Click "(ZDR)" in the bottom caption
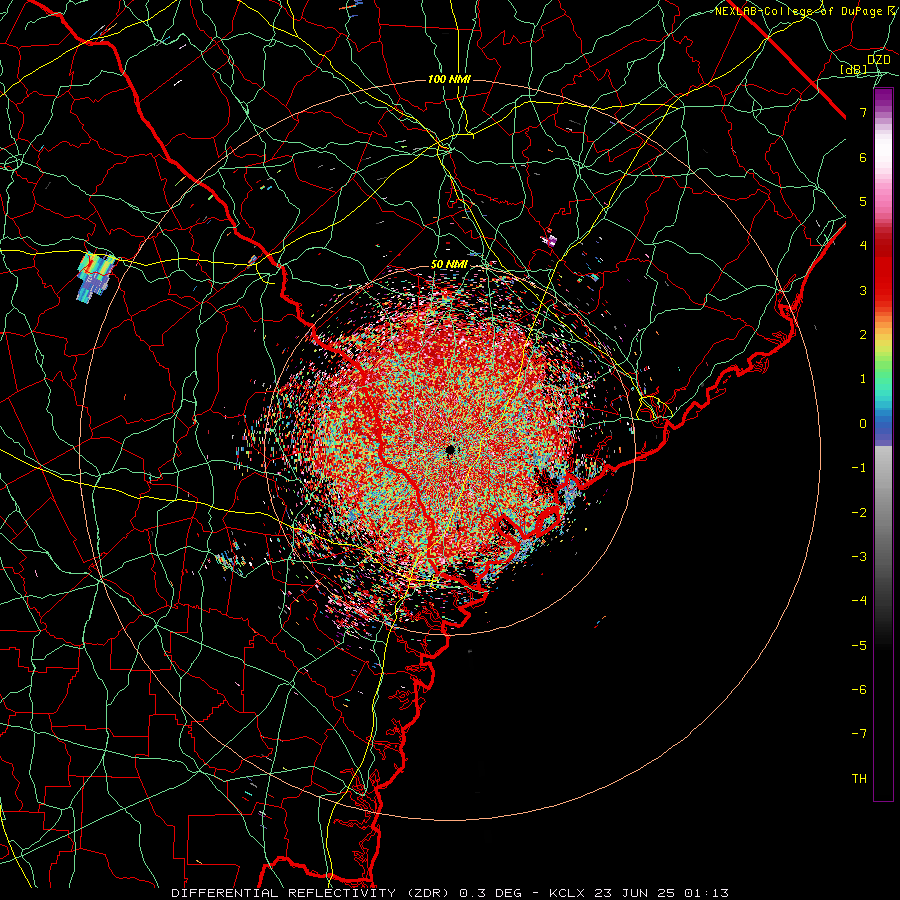This screenshot has height=900, width=900. pos(428,893)
